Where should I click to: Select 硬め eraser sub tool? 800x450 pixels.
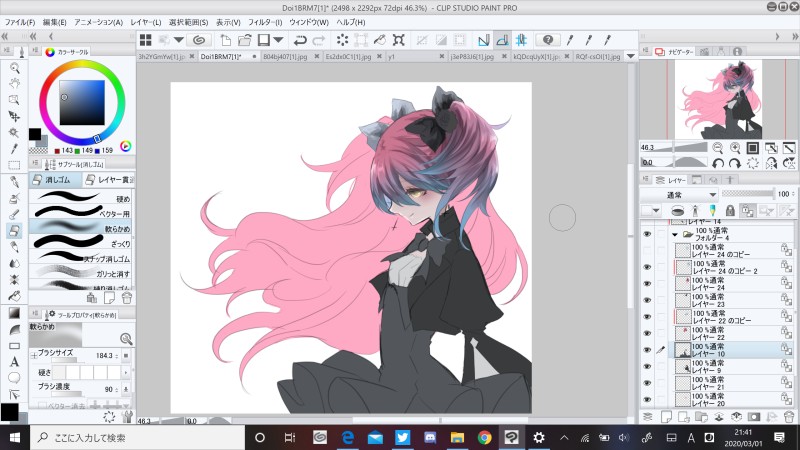pyautogui.click(x=82, y=198)
